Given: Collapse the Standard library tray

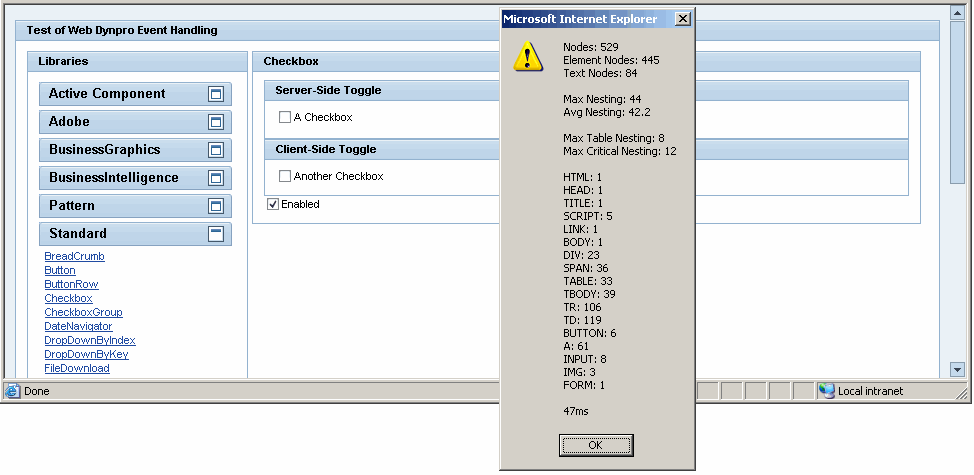Looking at the screenshot, I should pos(216,234).
